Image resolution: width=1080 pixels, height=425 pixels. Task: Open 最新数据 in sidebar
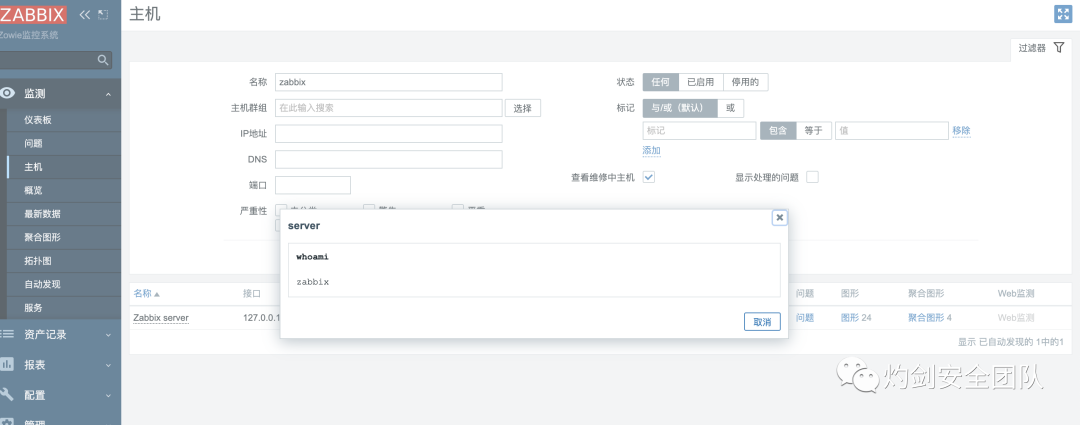coord(43,214)
